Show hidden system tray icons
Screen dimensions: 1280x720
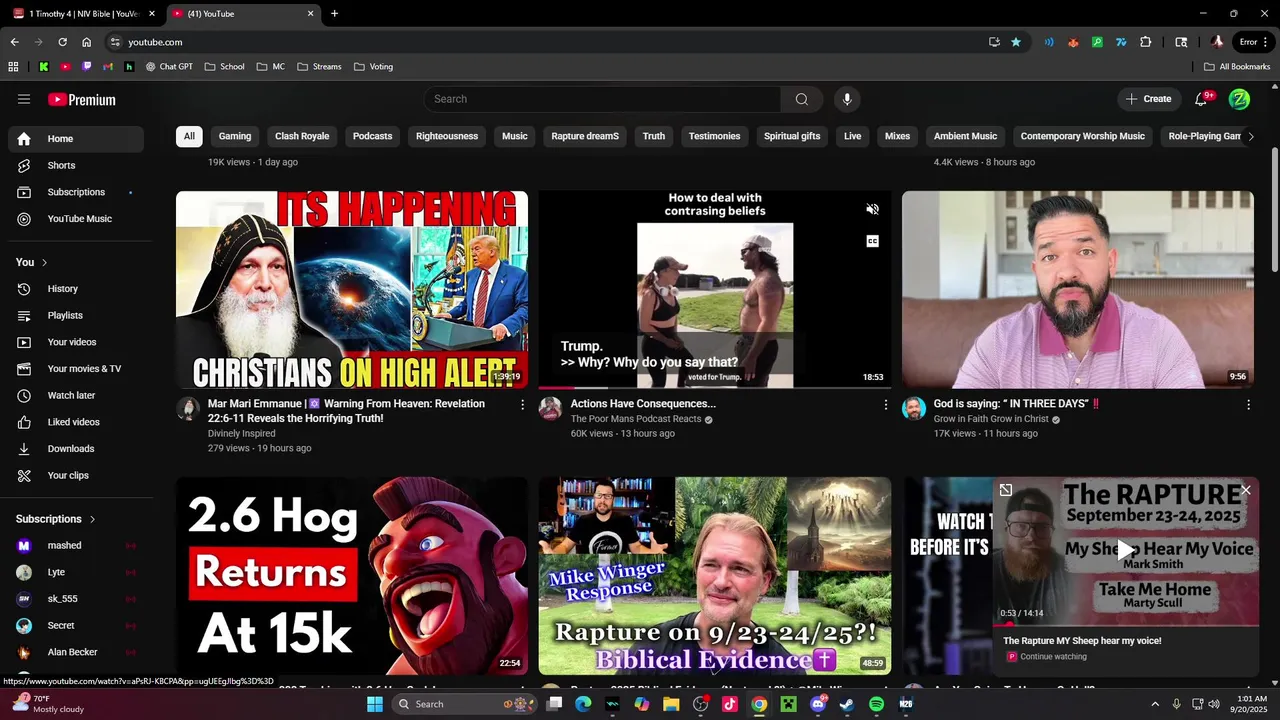(1155, 704)
